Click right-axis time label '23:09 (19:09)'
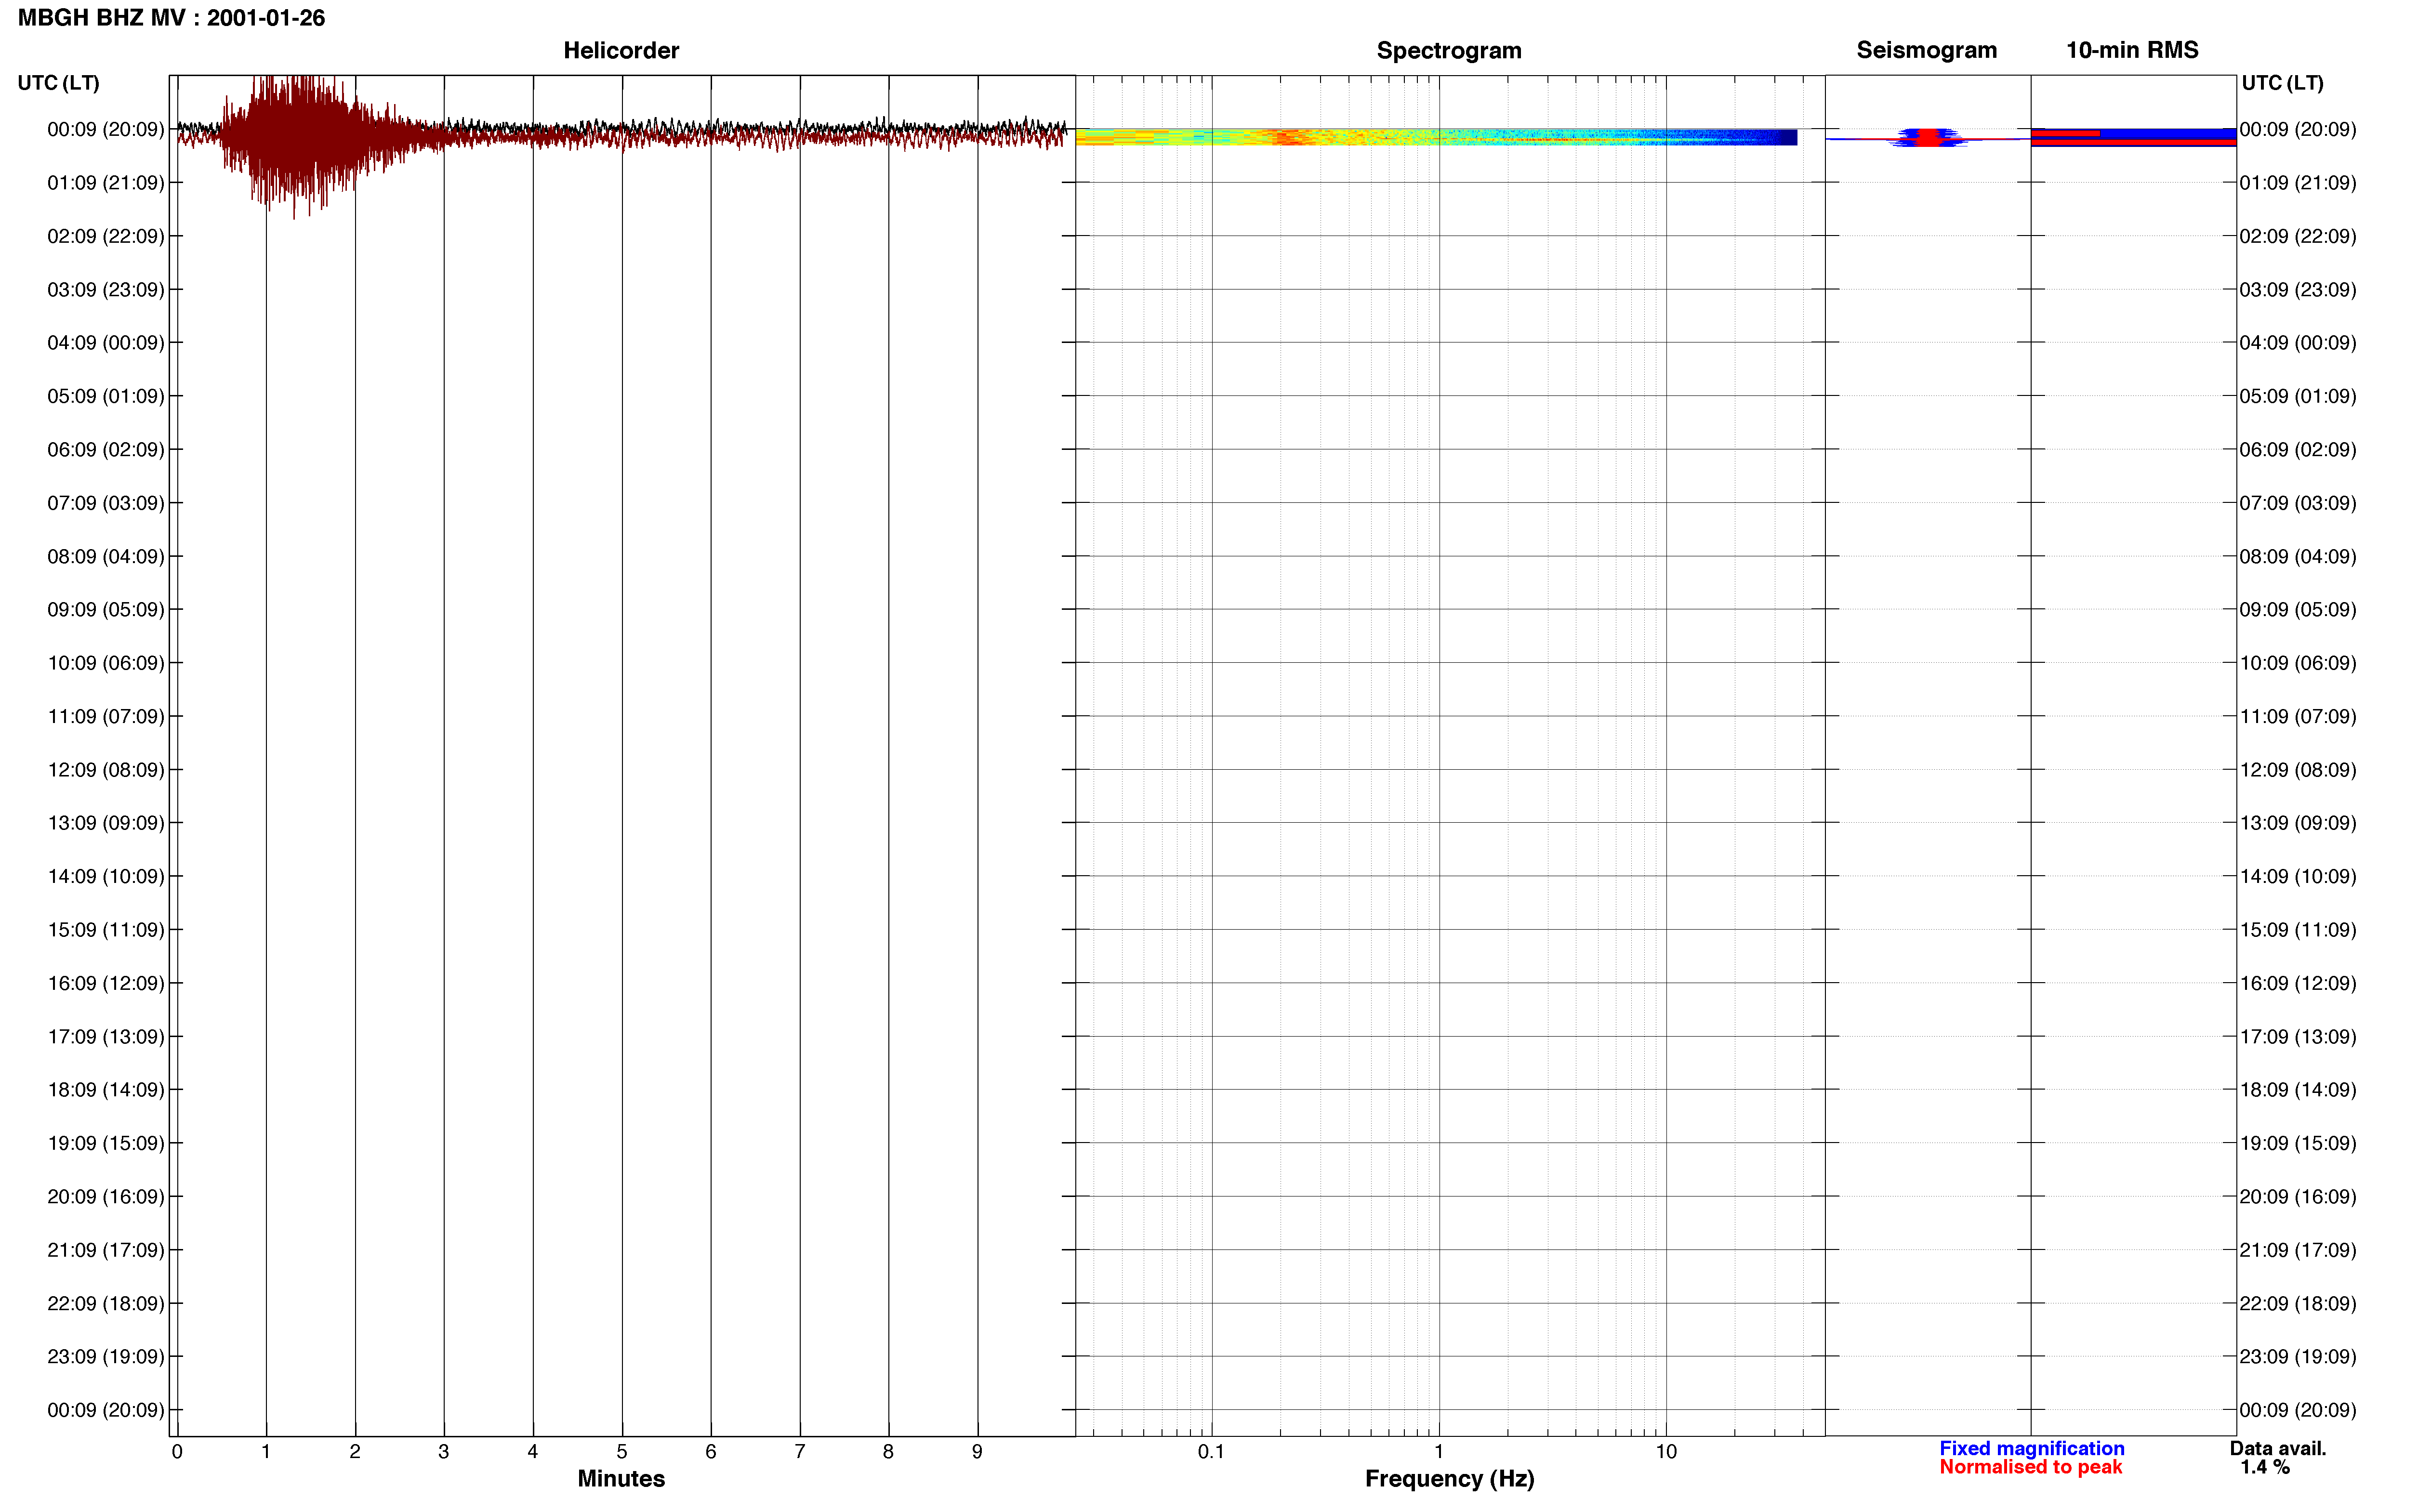The image size is (2418, 1512). pyautogui.click(x=2298, y=1357)
